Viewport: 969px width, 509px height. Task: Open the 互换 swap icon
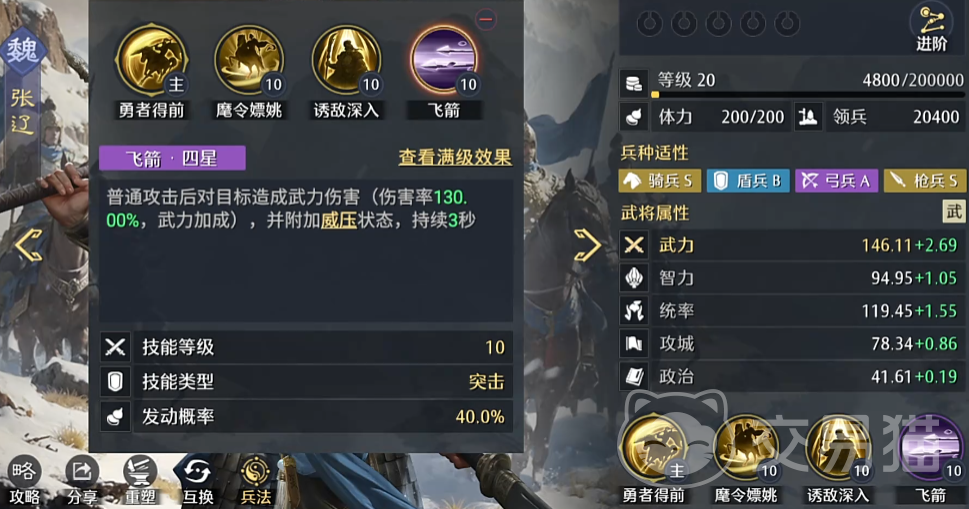198,481
